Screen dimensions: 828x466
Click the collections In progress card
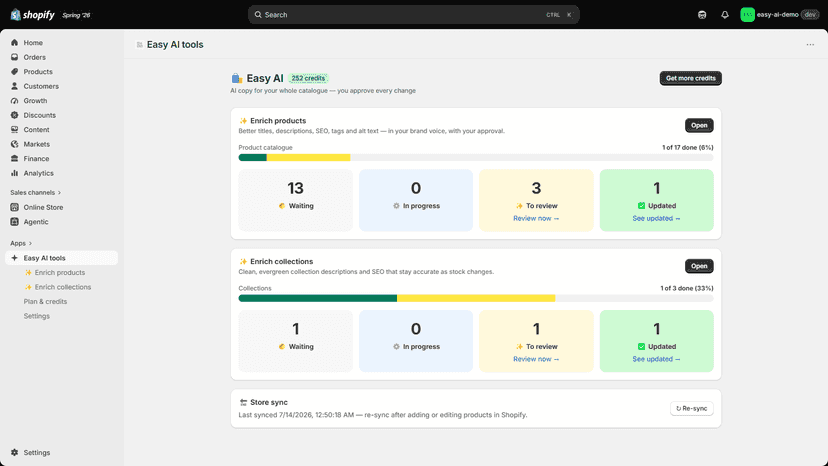point(416,341)
